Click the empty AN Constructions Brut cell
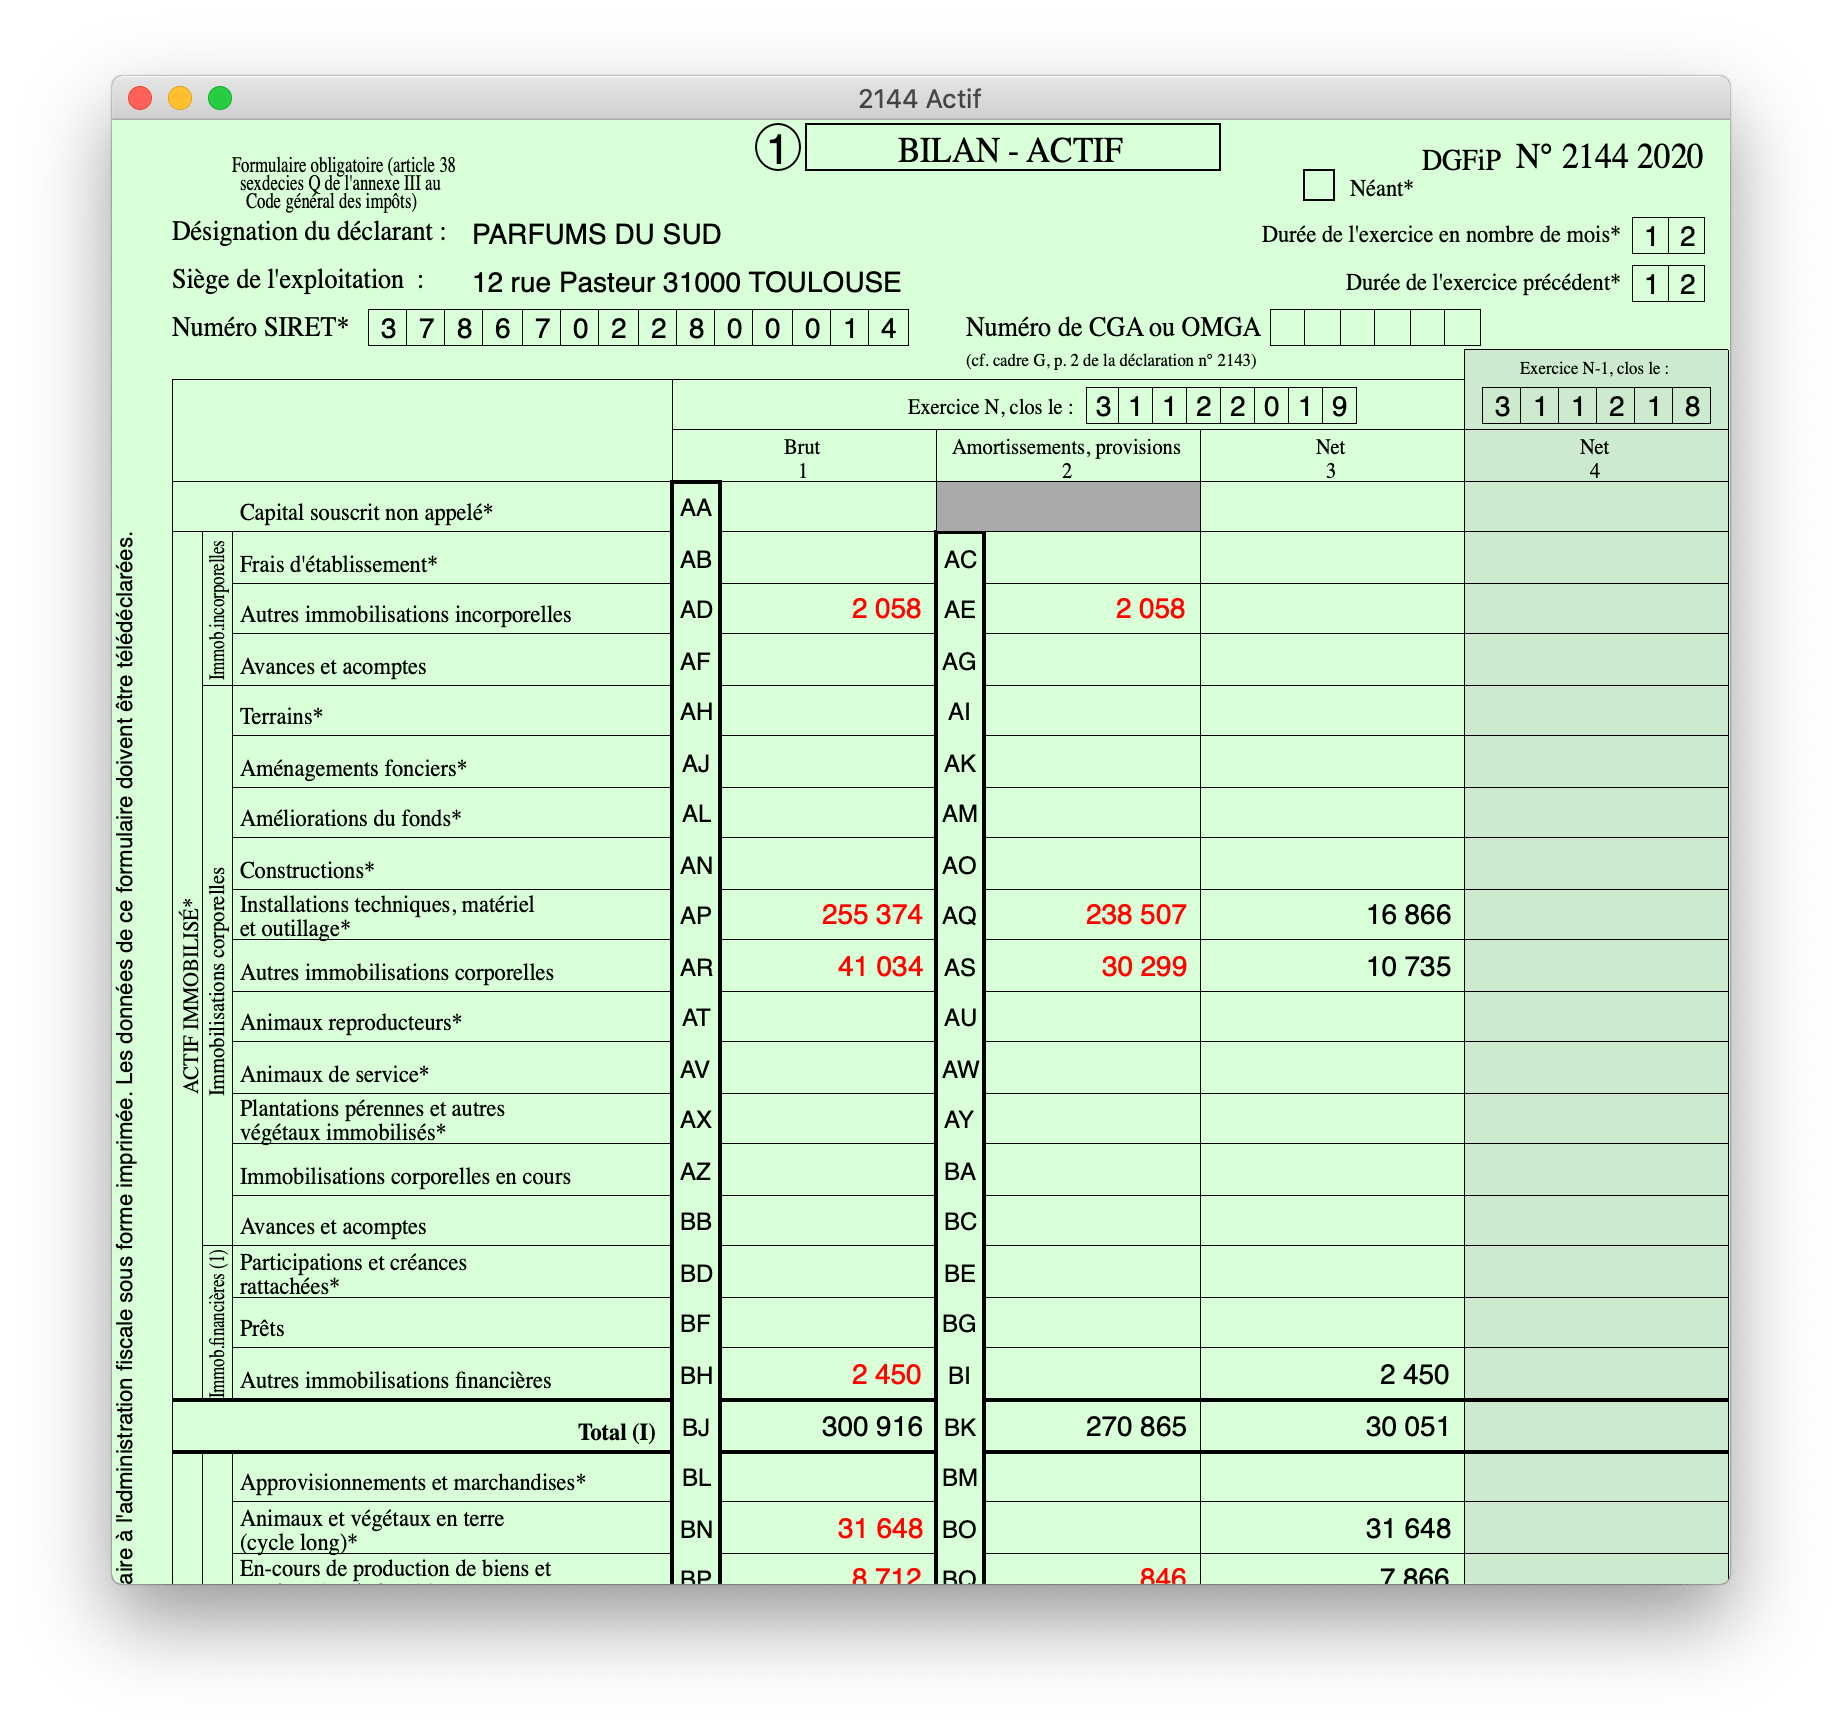The image size is (1842, 1732). tap(828, 864)
